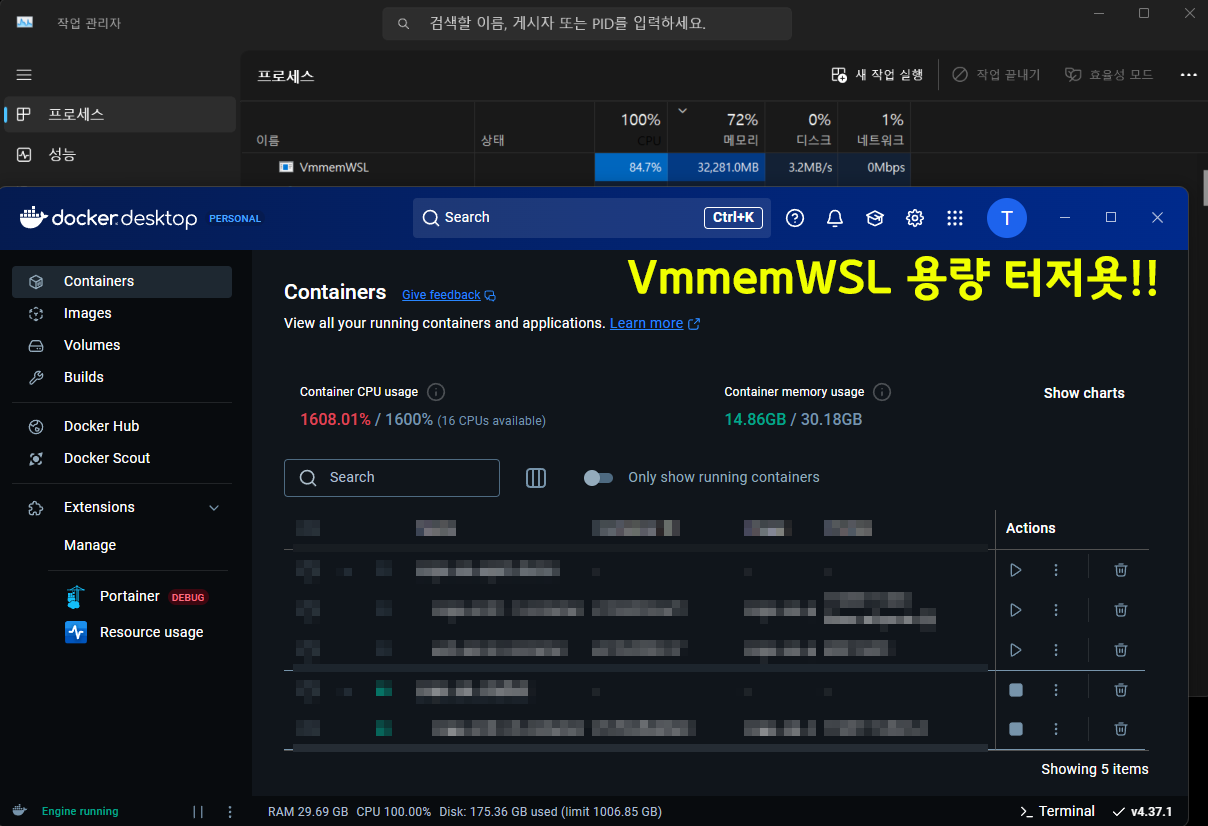Screen dimensions: 1208x826
Task: Start the topmost container in the list
Action: [1016, 570]
